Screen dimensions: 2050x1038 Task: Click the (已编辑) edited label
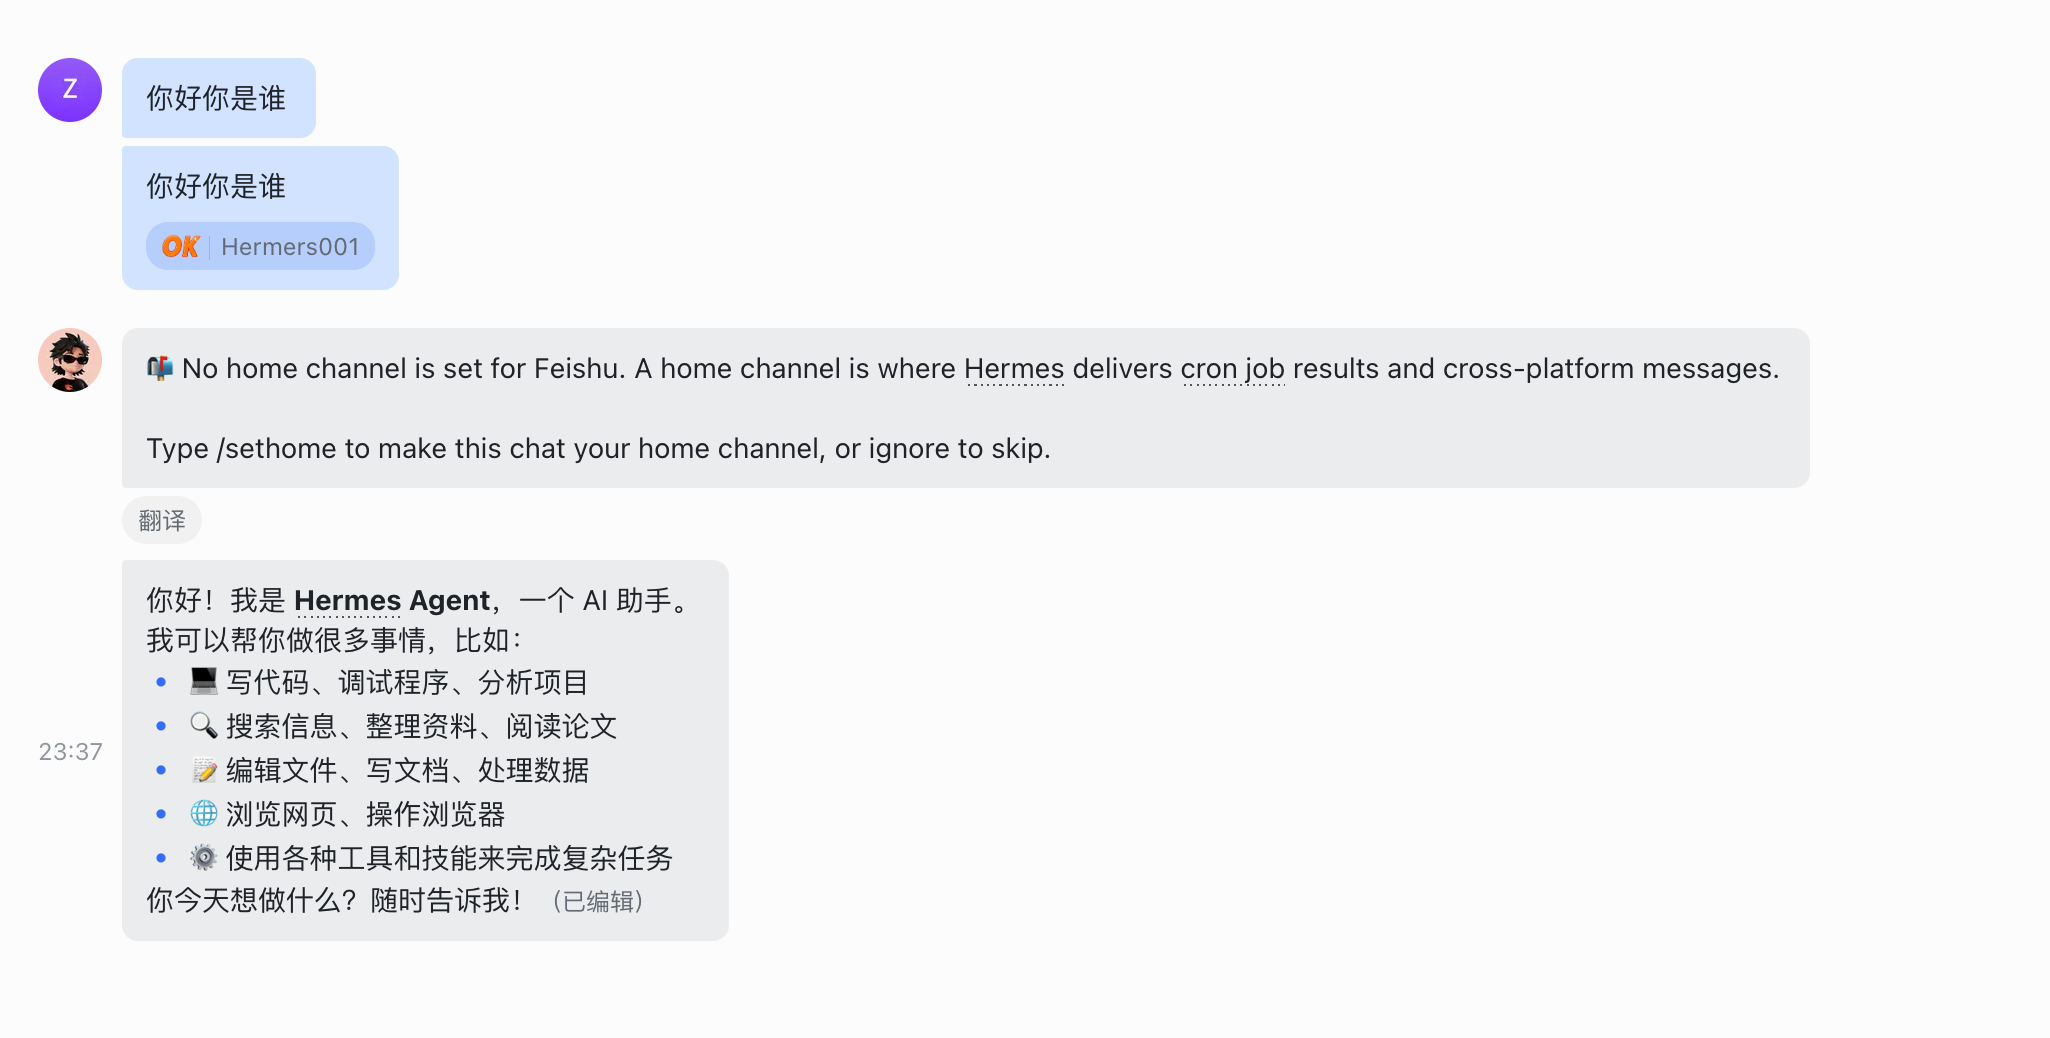[x=598, y=902]
